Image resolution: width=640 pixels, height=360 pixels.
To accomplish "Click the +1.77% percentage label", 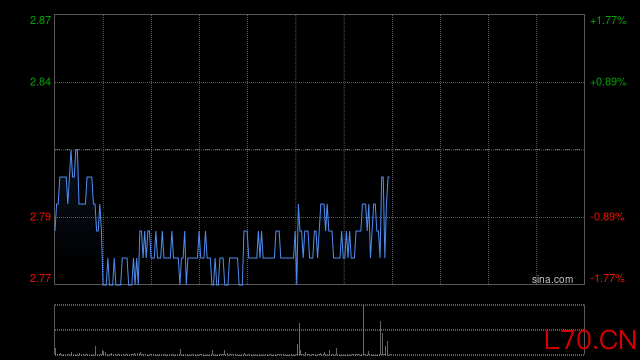I will click(608, 20).
